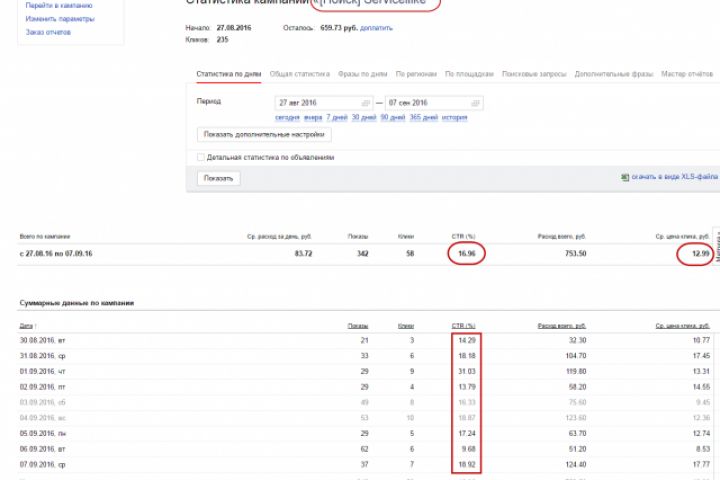Image resolution: width=720 pixels, height=480 pixels.
Task: Click the total spend value '753.50'
Action: coord(576,254)
